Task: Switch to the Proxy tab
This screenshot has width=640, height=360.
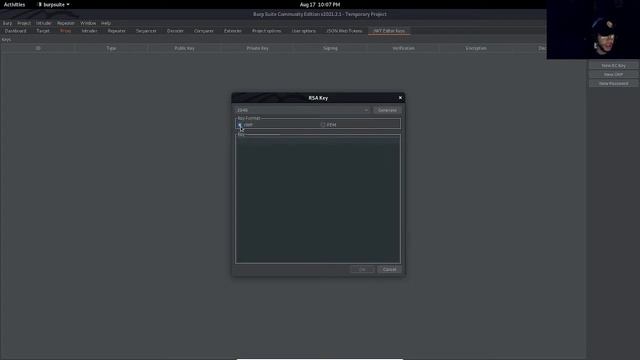Action: (65, 31)
